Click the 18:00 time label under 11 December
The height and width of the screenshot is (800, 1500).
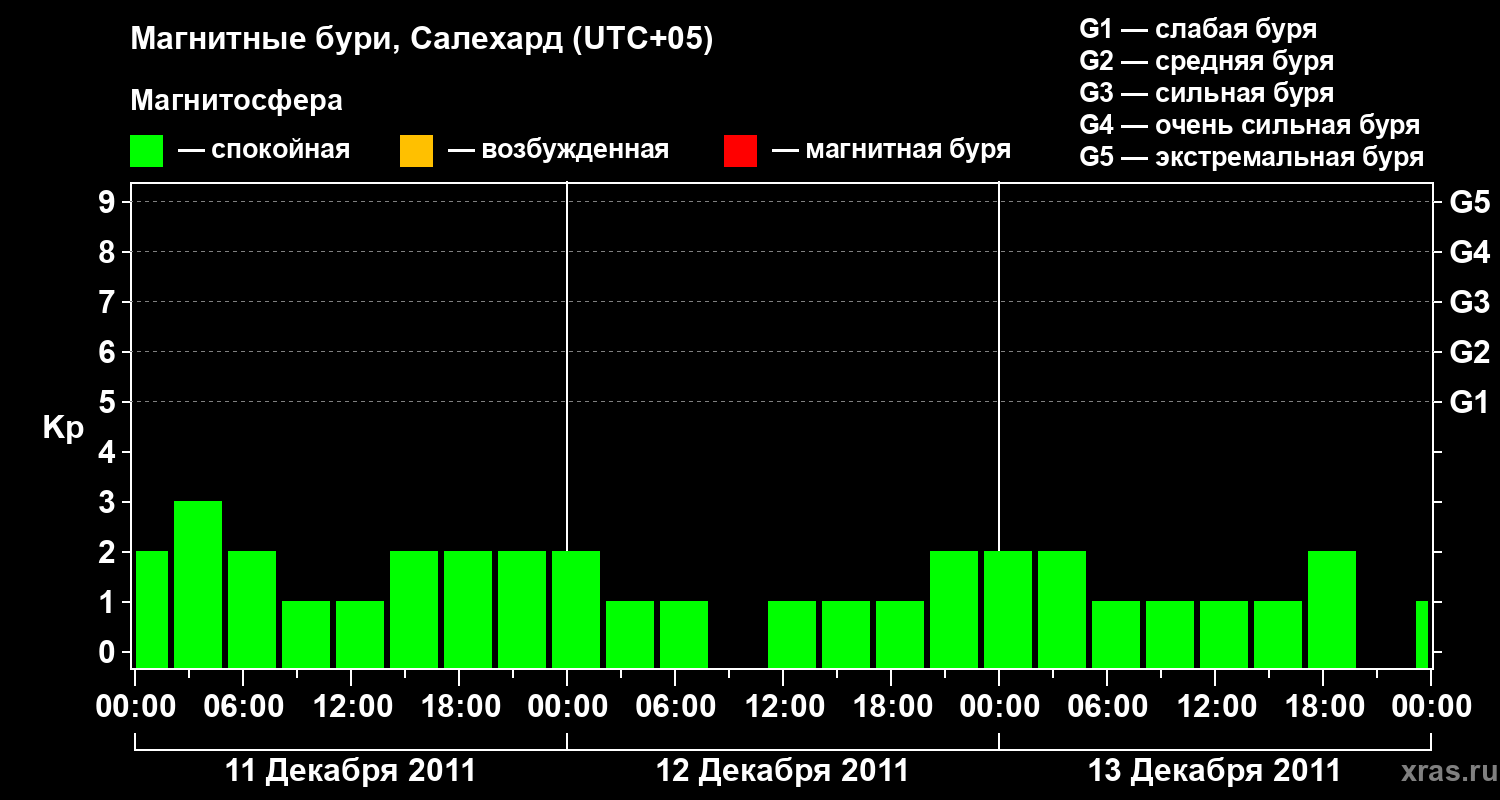pos(459,707)
